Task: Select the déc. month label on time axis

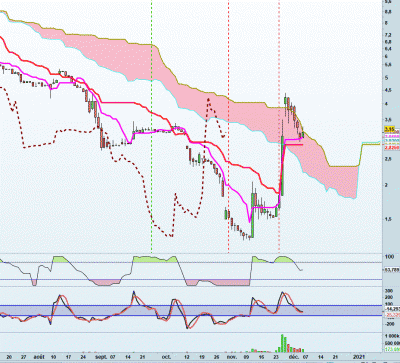Action: (293, 357)
